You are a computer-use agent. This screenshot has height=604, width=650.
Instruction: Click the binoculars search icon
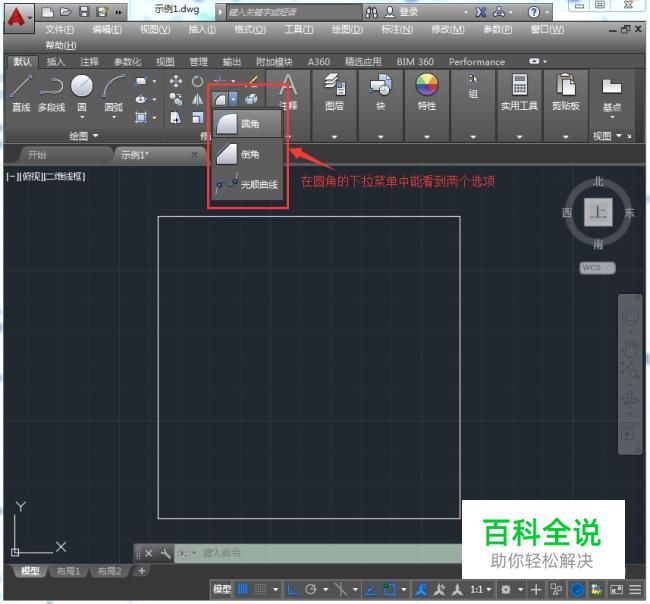[371, 12]
